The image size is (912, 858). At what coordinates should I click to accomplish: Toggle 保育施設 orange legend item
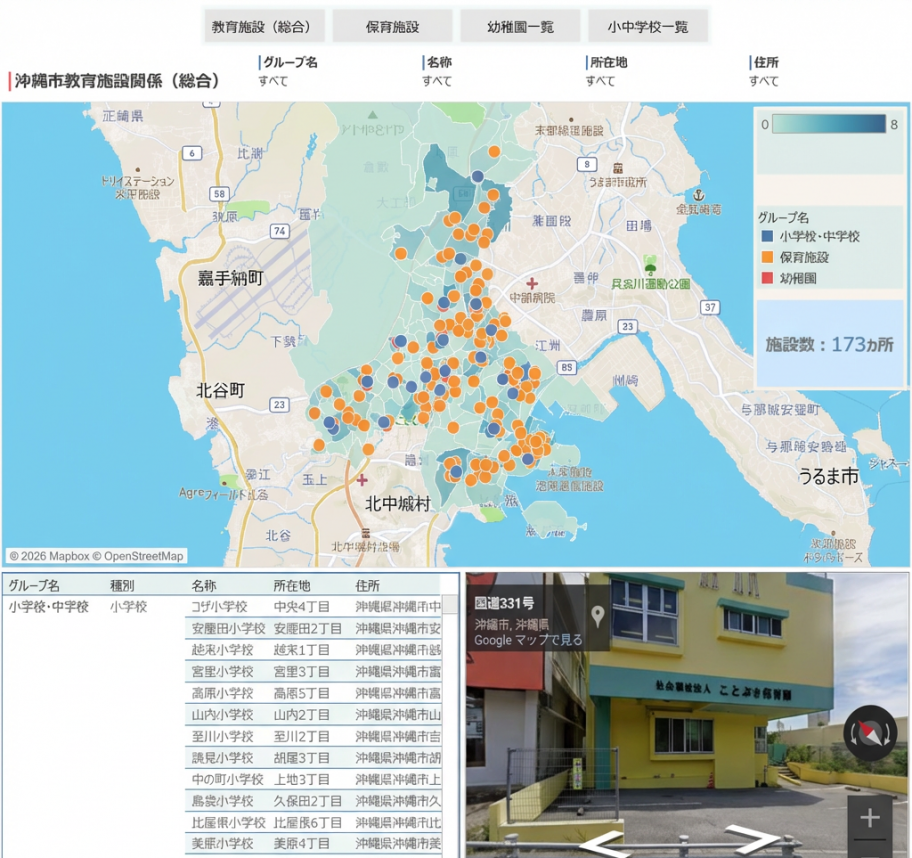point(766,258)
